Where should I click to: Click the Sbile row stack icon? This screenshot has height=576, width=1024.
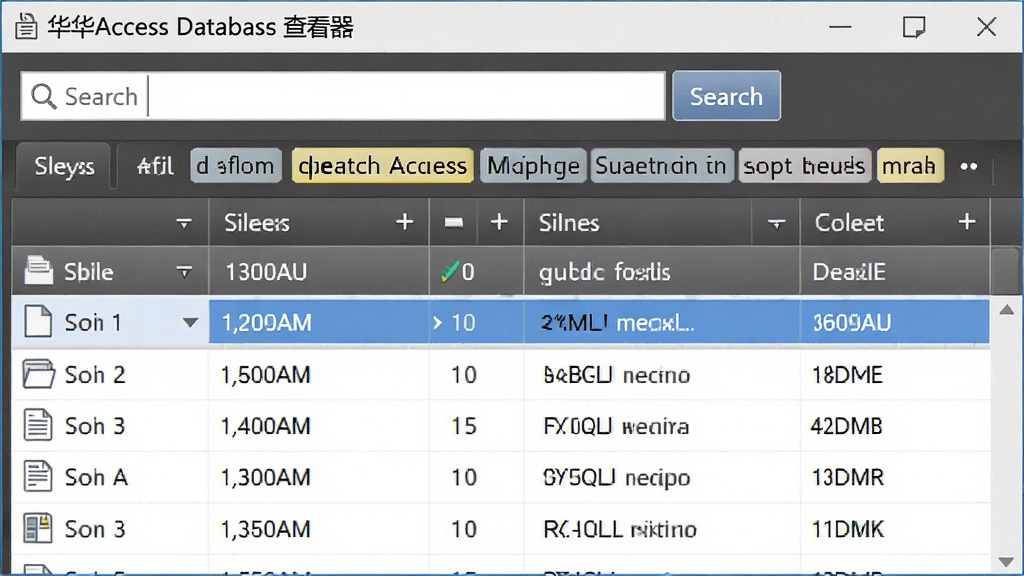tap(39, 270)
